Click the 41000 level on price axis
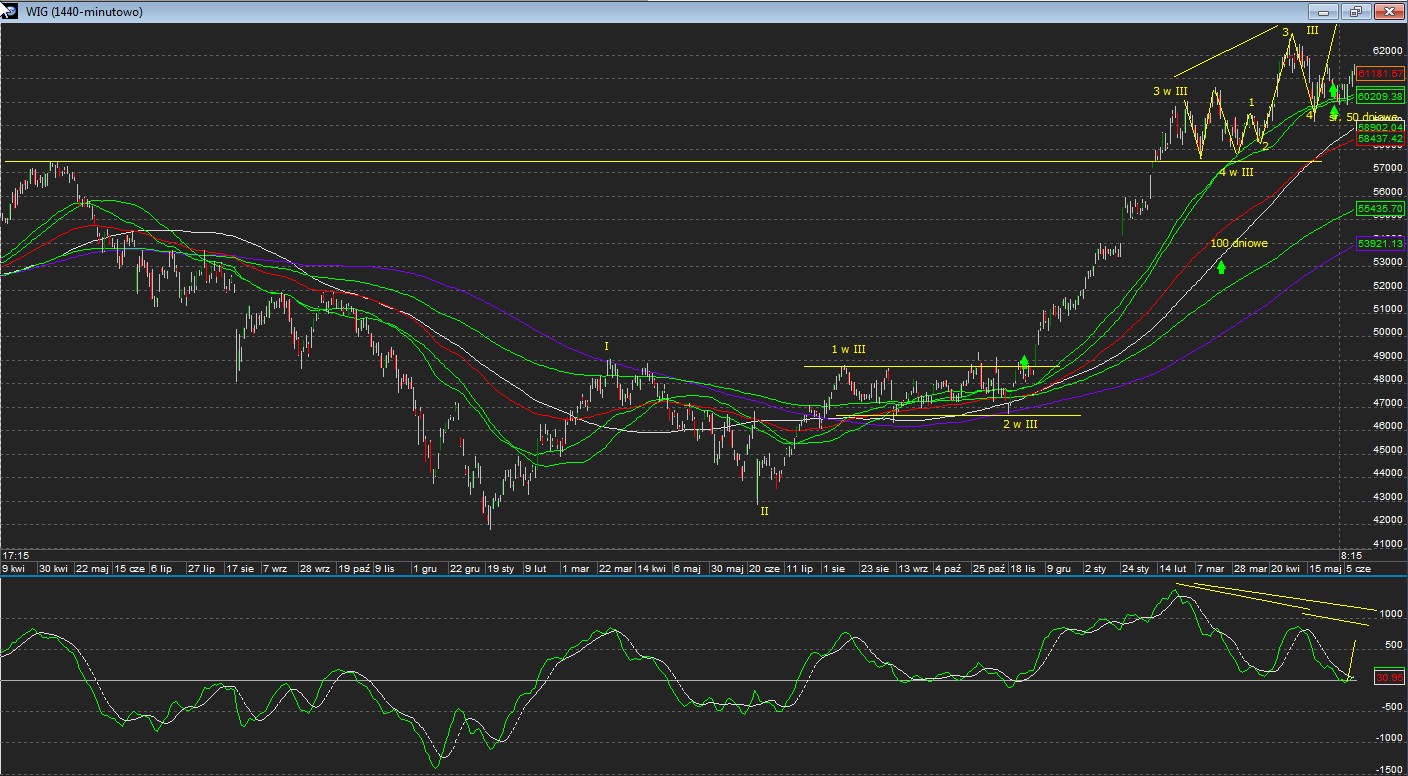1408x776 pixels. tap(1388, 543)
